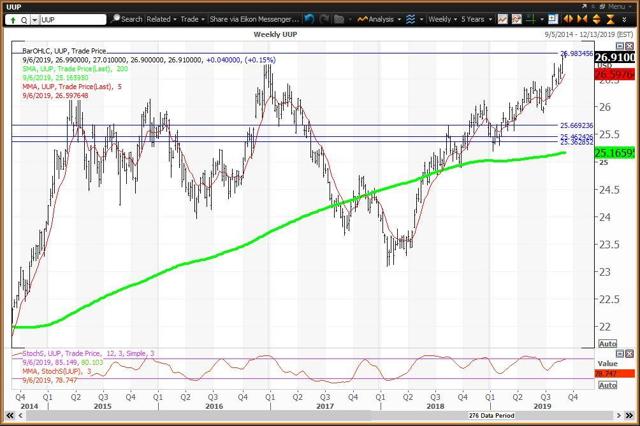
Task: Close the stochastic indicator panel
Action: pyautogui.click(x=629, y=354)
